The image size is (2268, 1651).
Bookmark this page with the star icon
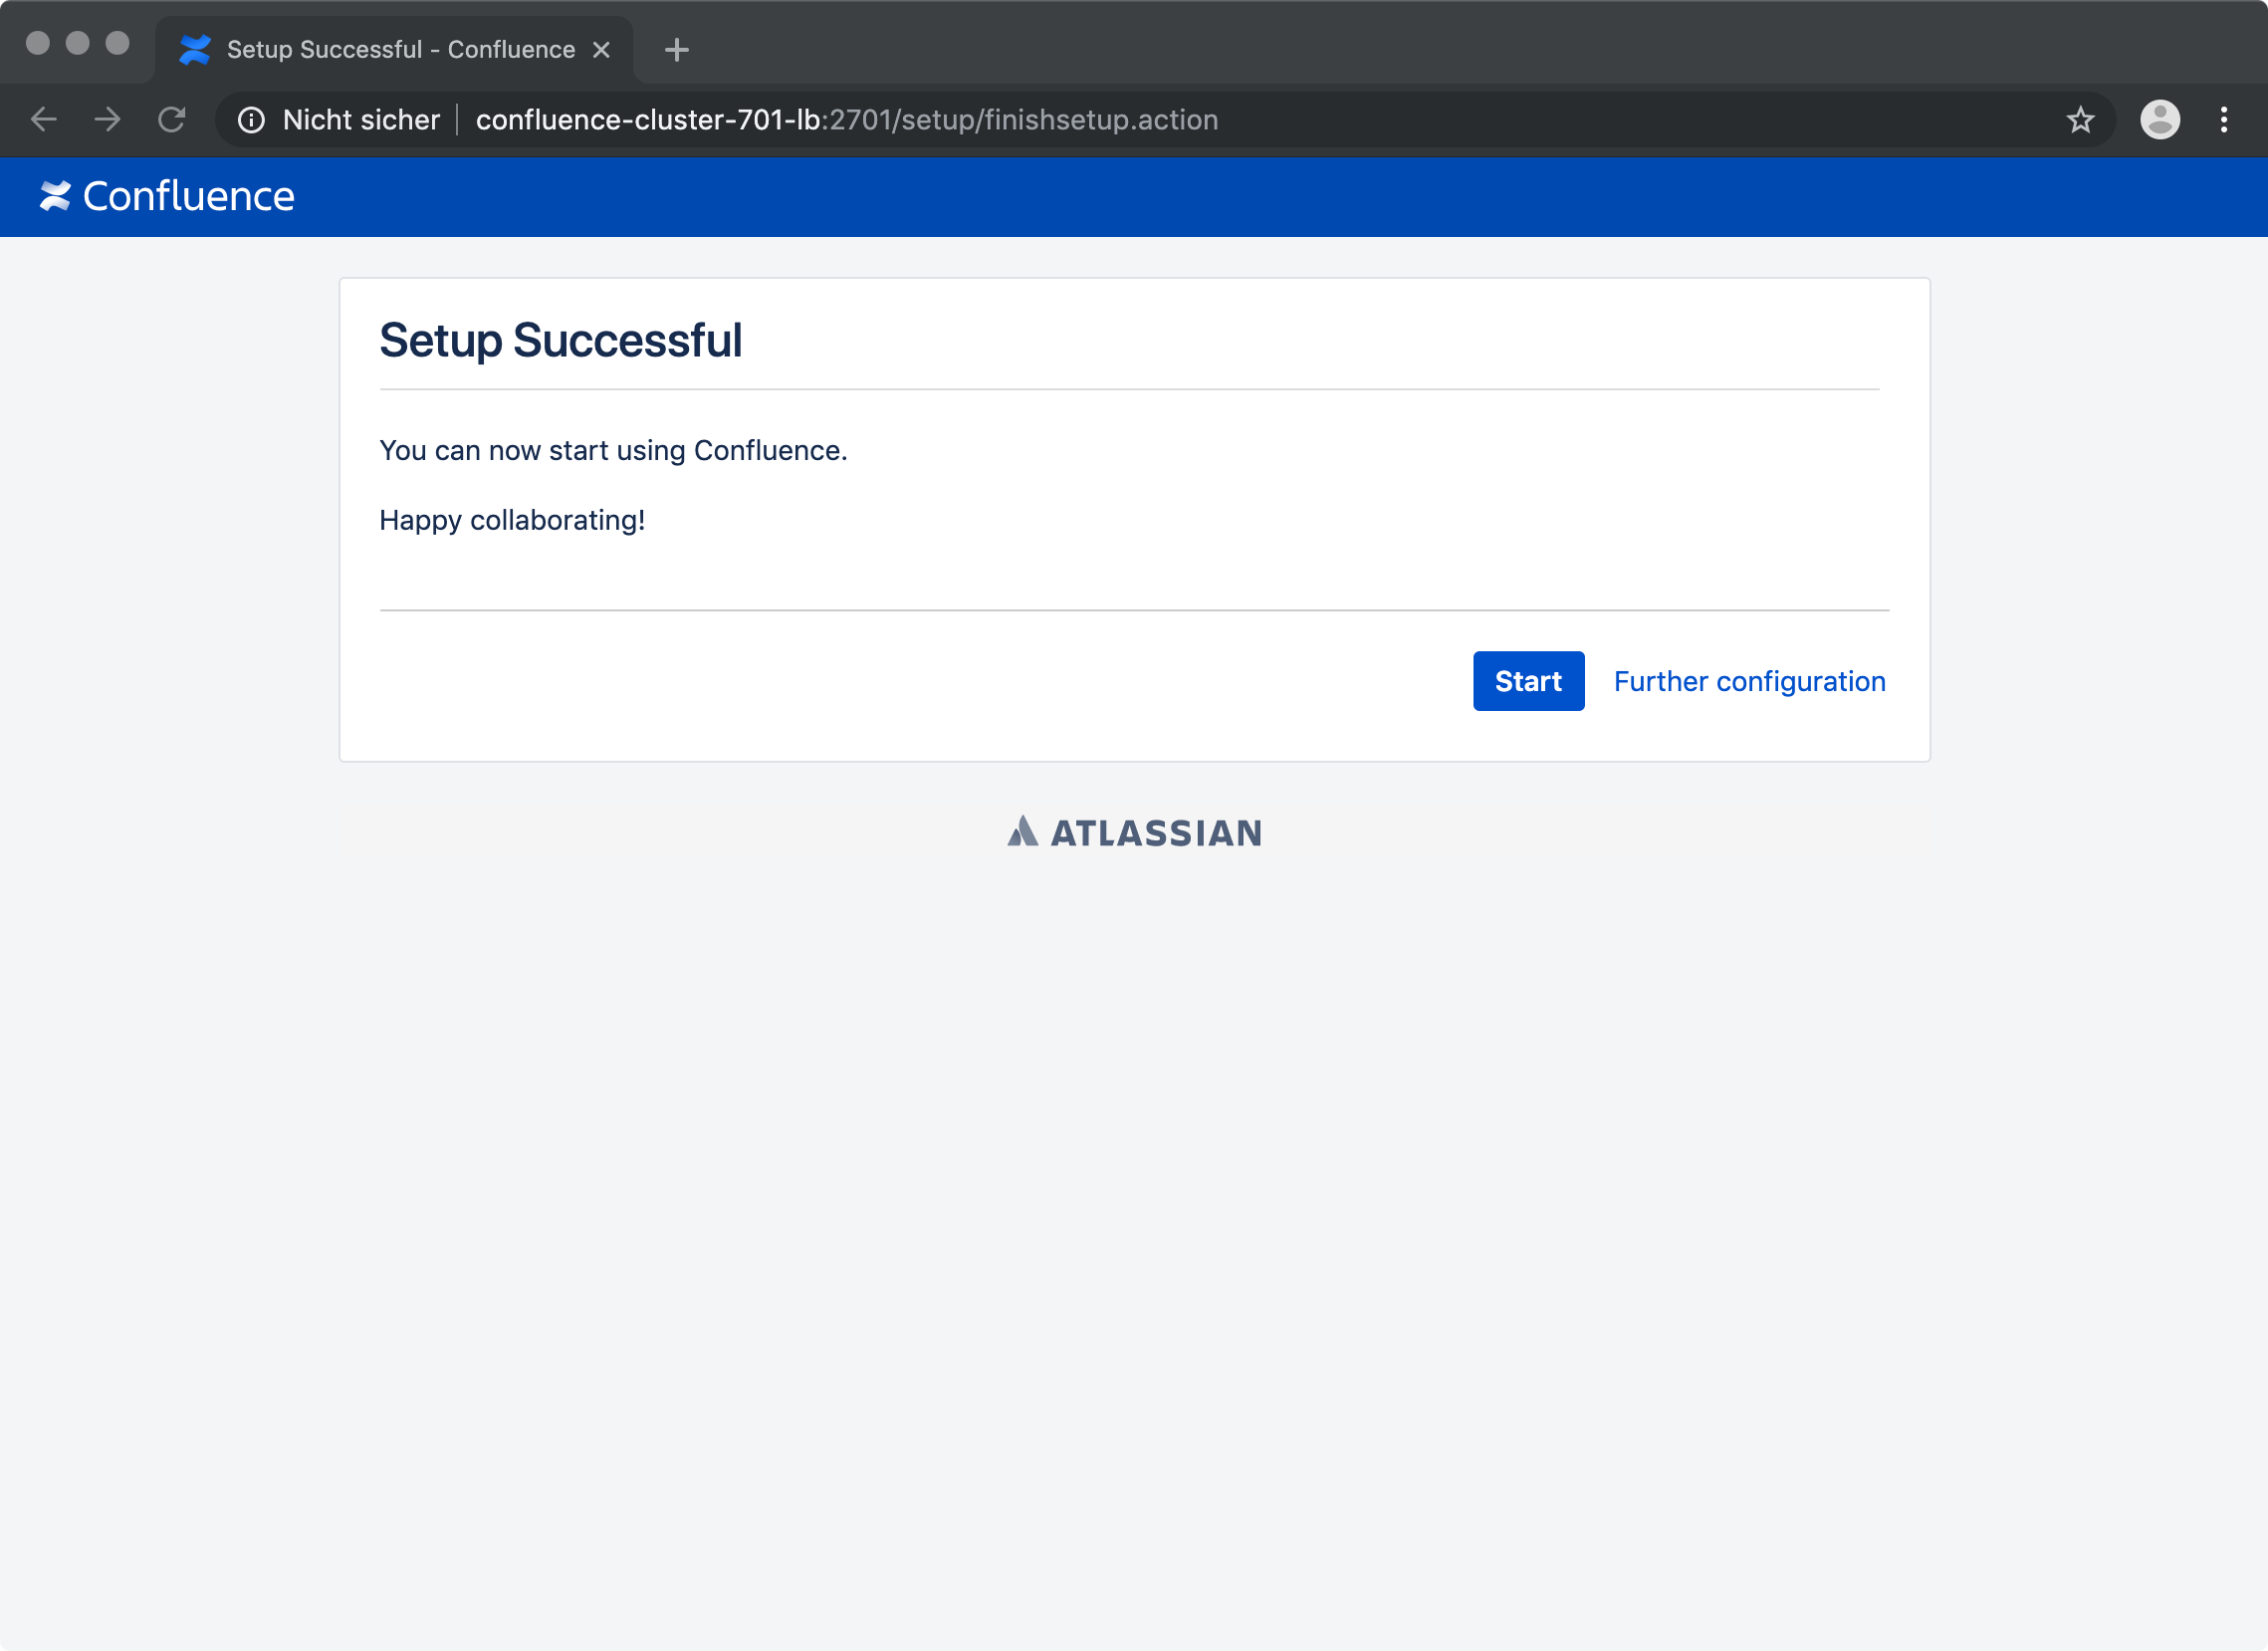tap(2080, 120)
